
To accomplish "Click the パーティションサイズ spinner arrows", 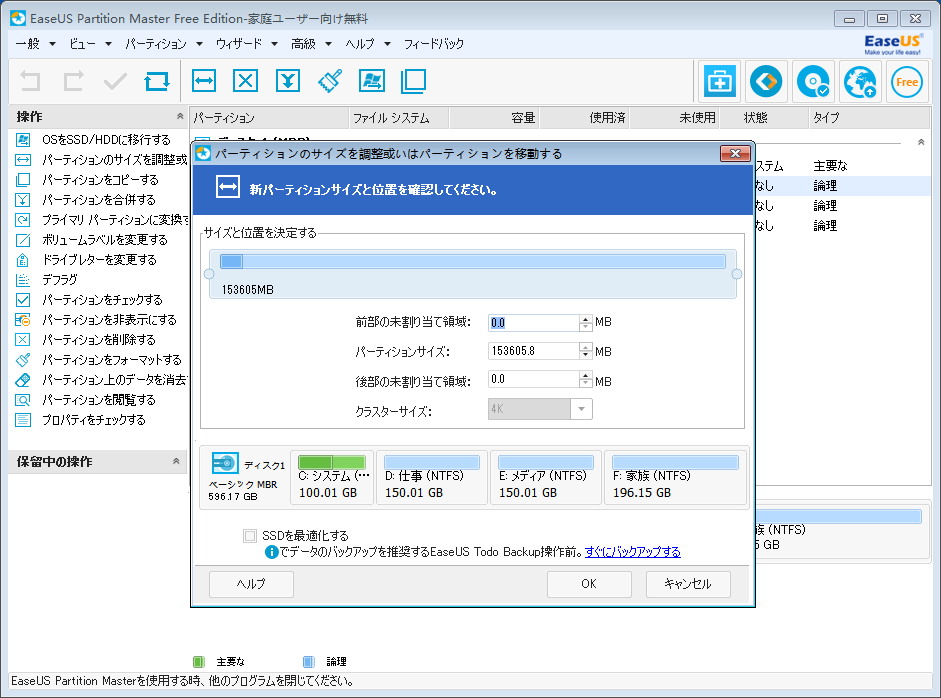I will (x=586, y=351).
